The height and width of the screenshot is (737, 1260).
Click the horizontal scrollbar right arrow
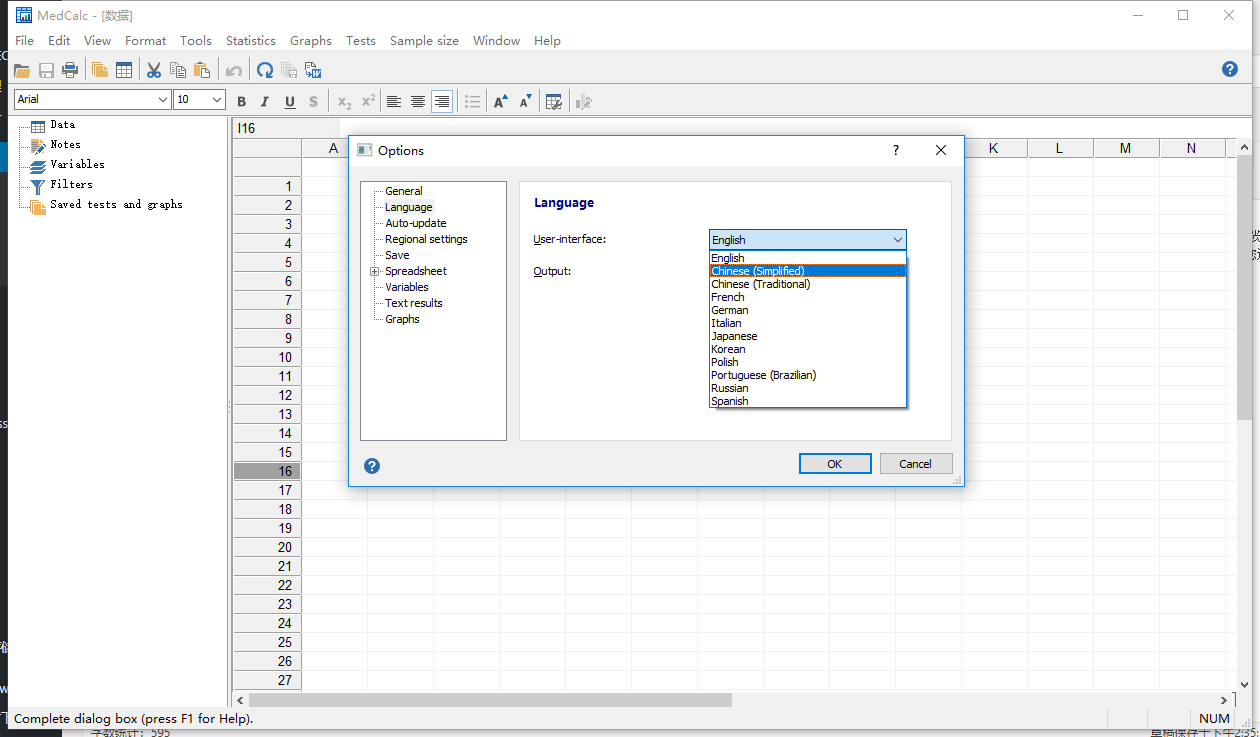[1224, 701]
